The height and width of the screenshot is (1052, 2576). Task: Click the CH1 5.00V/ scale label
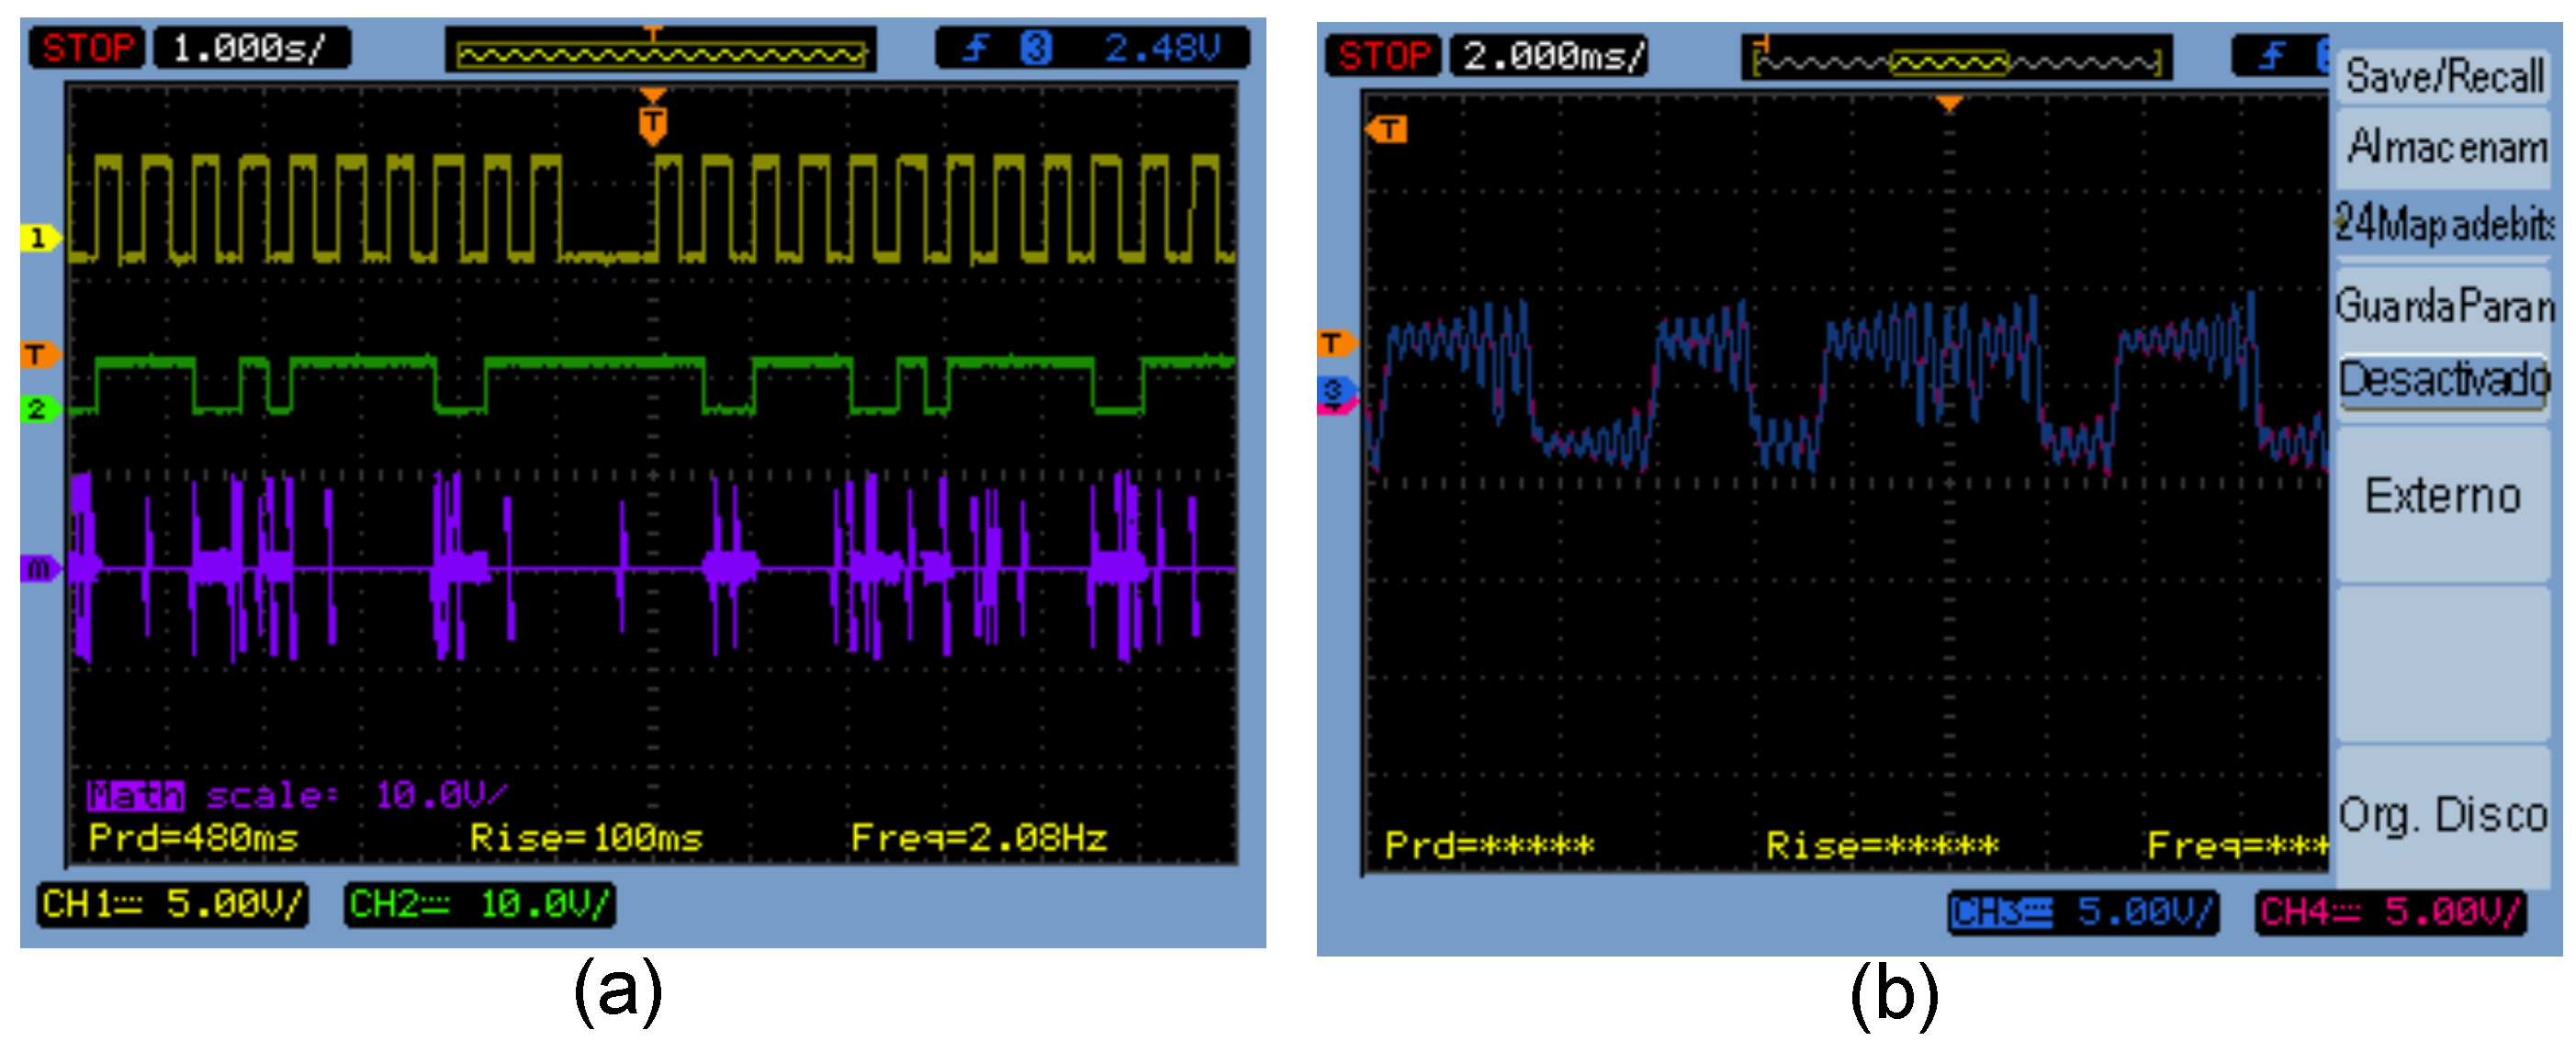point(171,904)
